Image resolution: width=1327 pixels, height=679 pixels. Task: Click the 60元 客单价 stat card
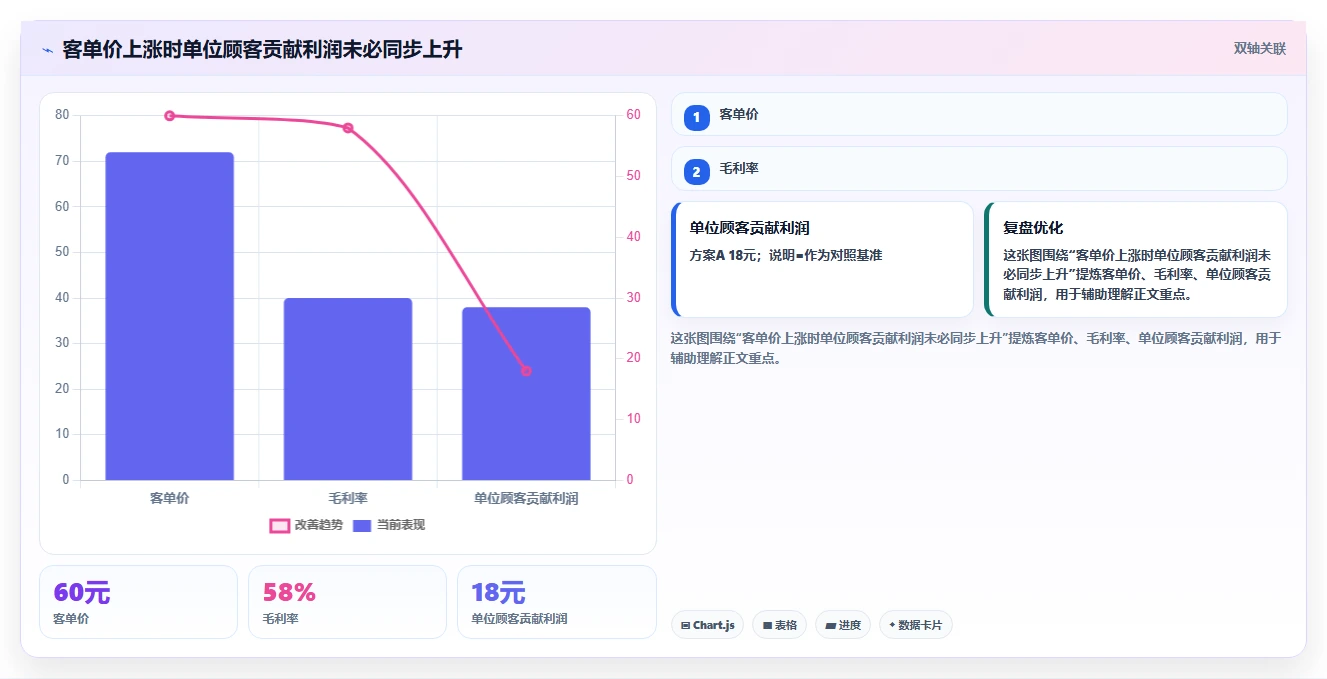(x=138, y=602)
